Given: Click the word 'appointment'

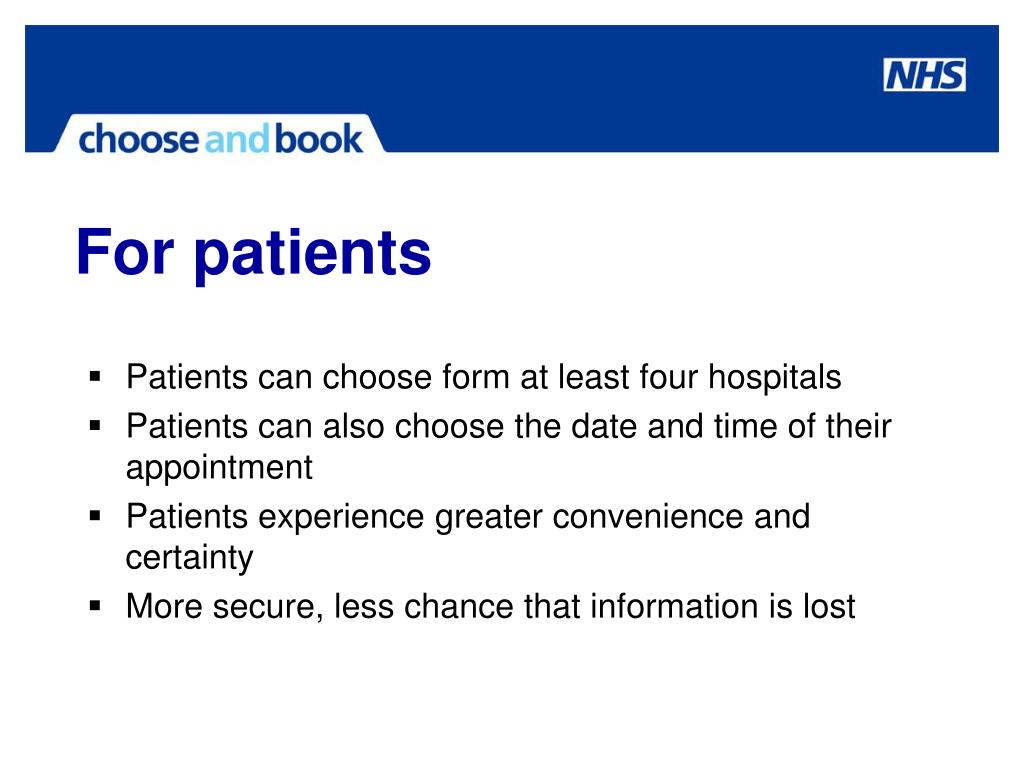Looking at the screenshot, I should pos(219,468).
